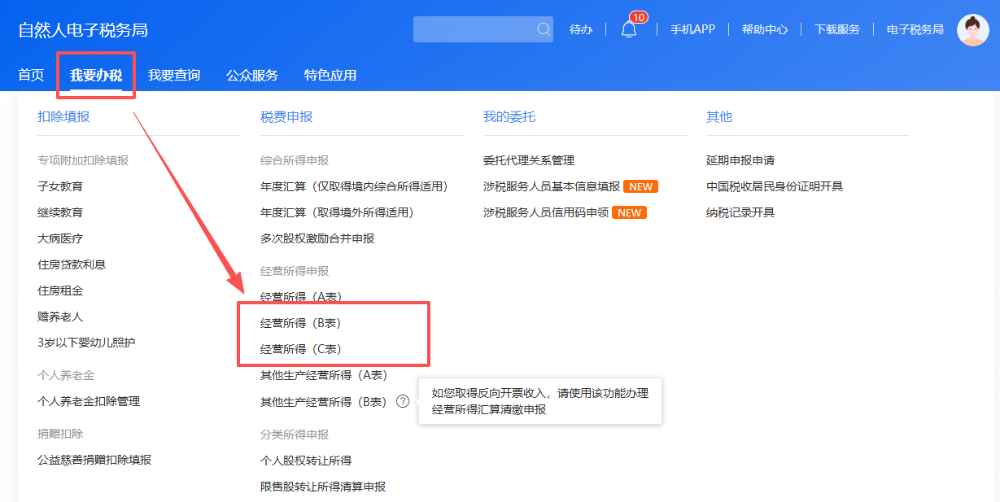Screen dimensions: 1000x502
Task: Open the notification bell icon
Action: [x=629, y=29]
